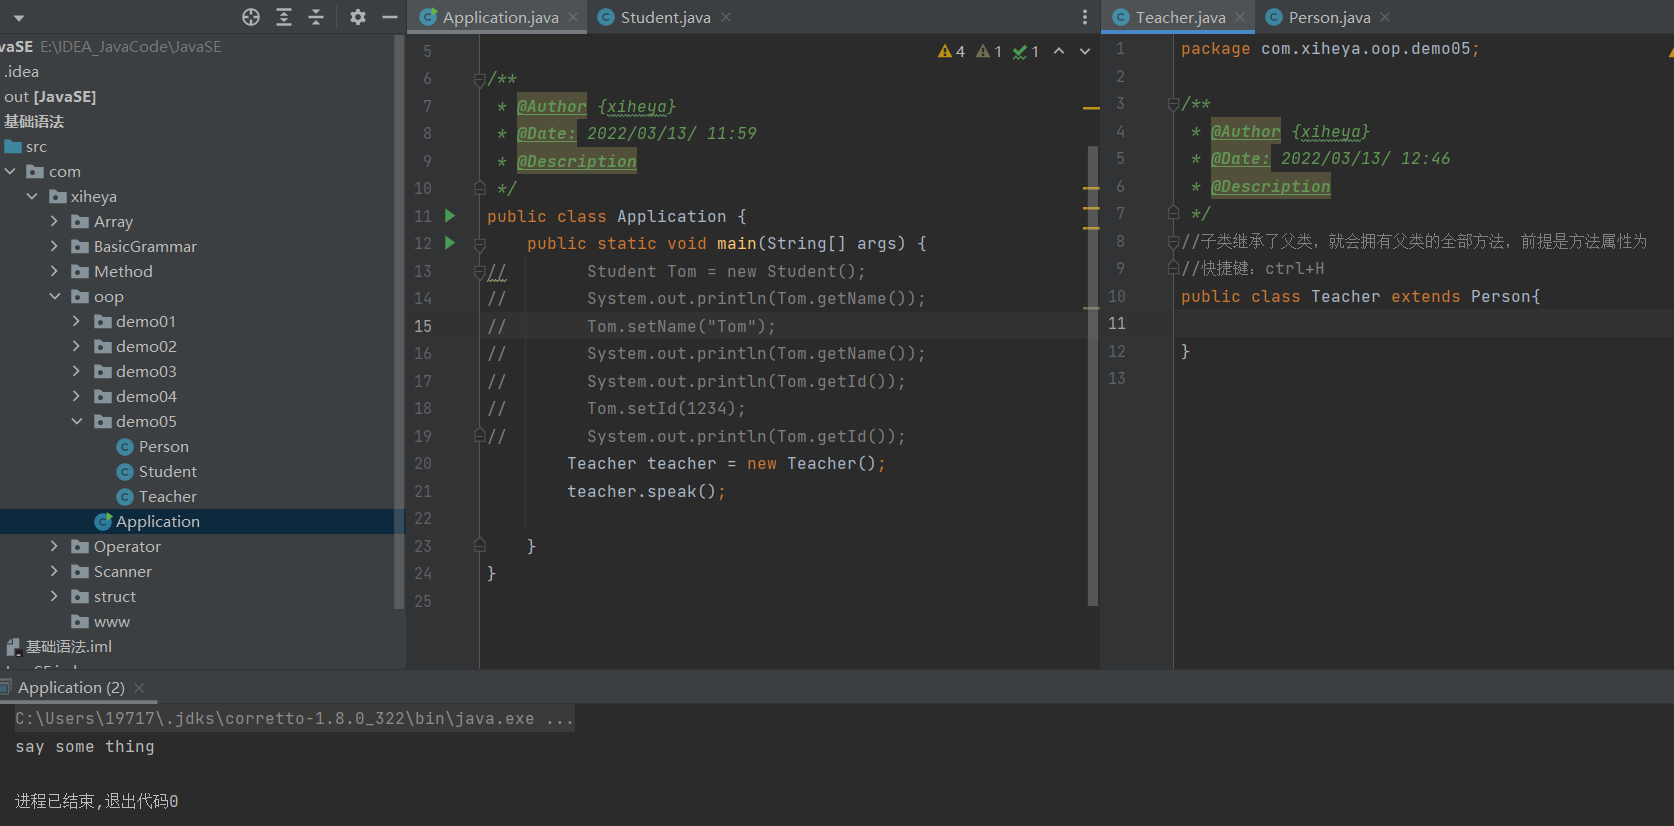Click the warnings count indicator showing 4

click(951, 51)
